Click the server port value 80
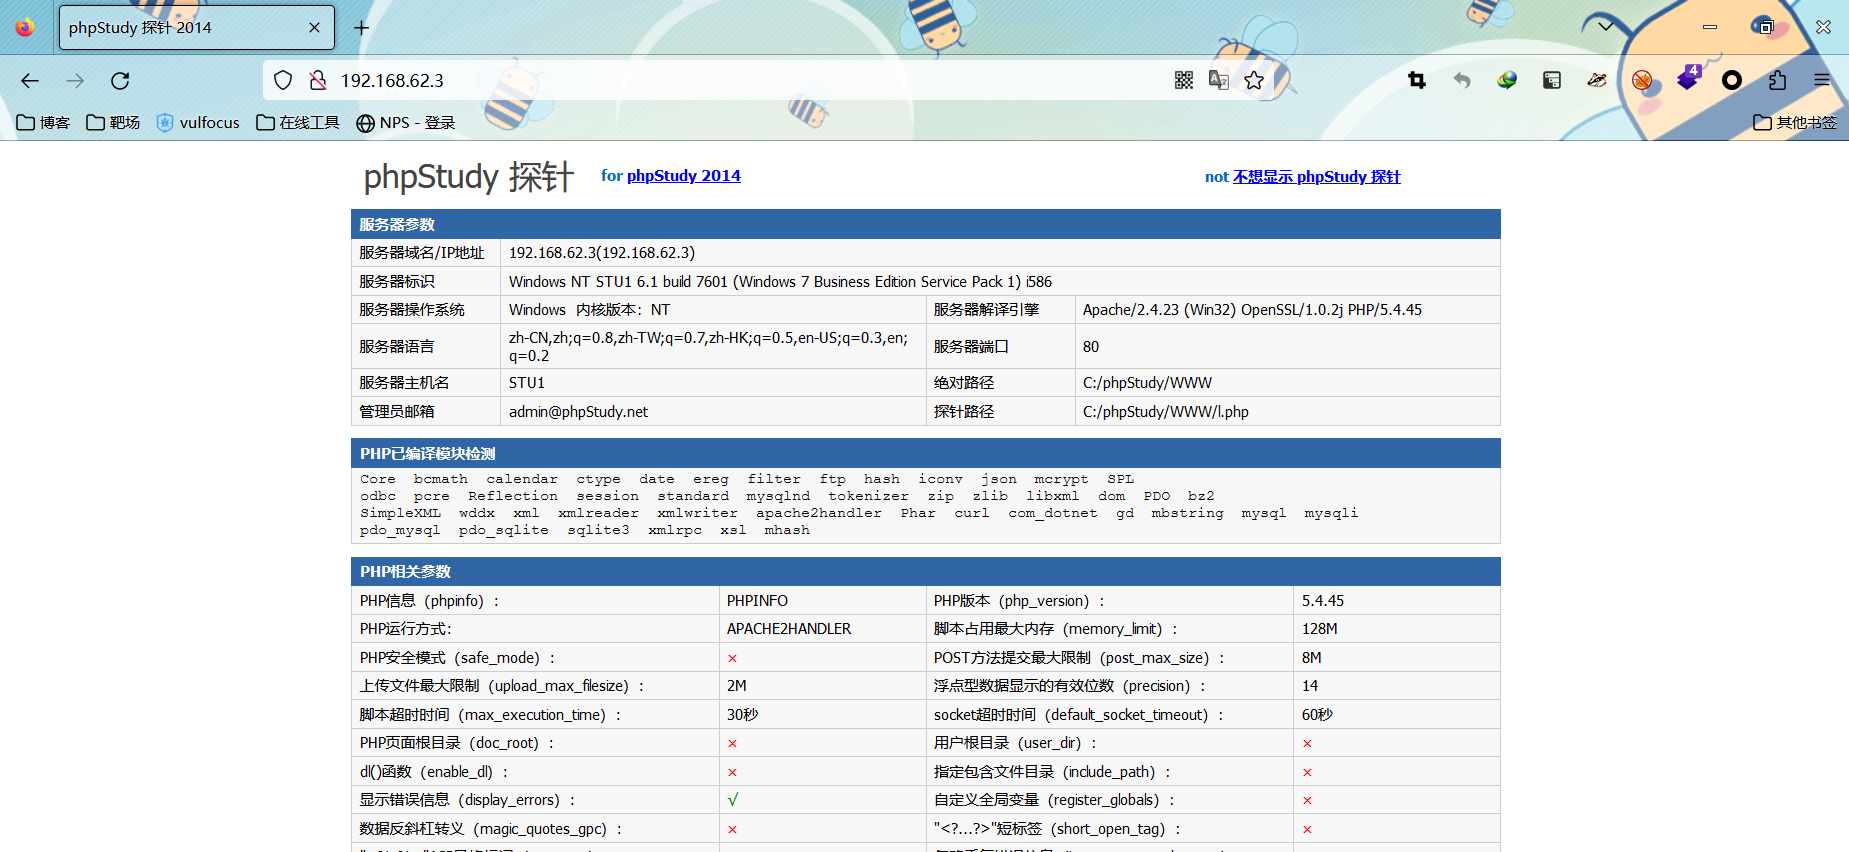Viewport: 1849px width, 852px height. [1091, 347]
